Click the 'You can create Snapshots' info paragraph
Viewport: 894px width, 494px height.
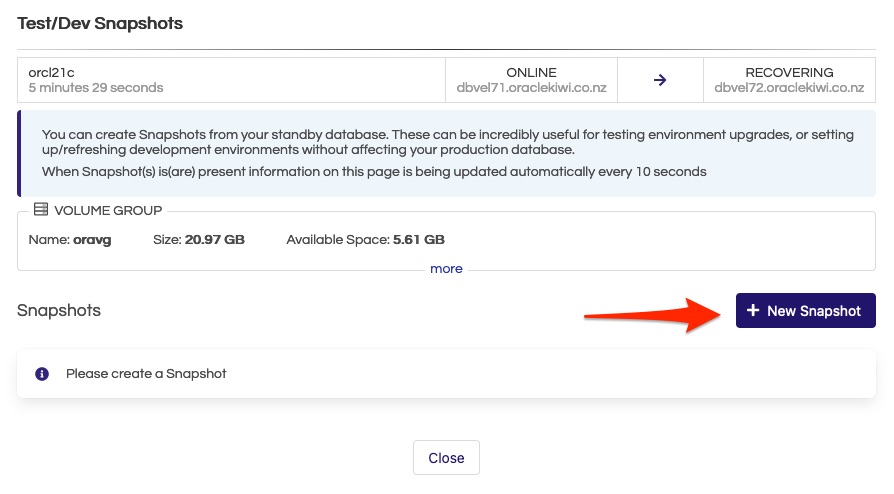pos(448,142)
